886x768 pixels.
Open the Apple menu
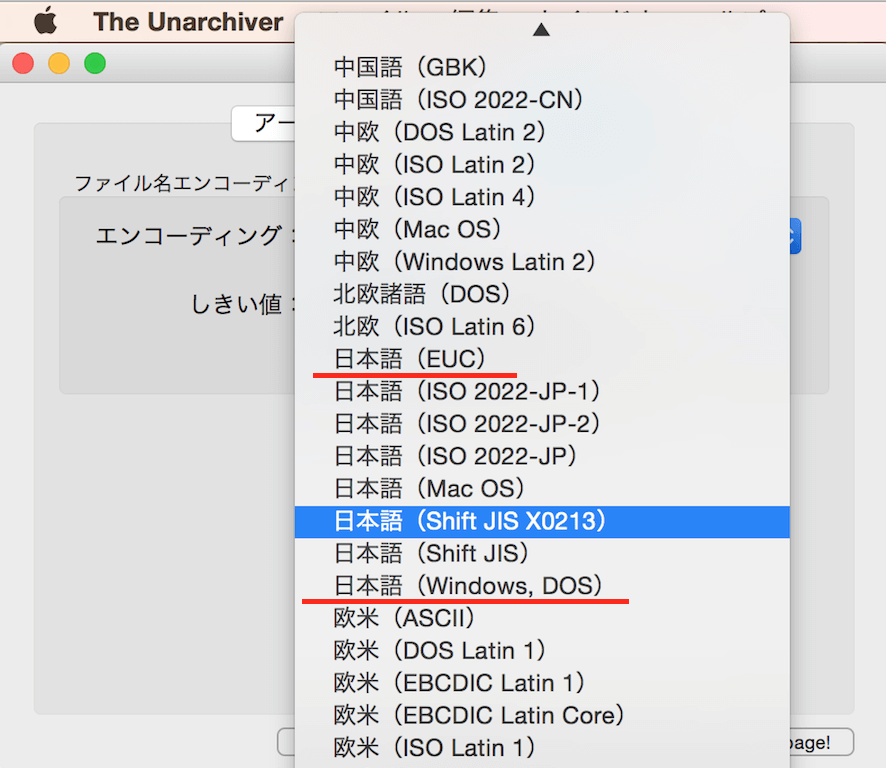coord(45,21)
